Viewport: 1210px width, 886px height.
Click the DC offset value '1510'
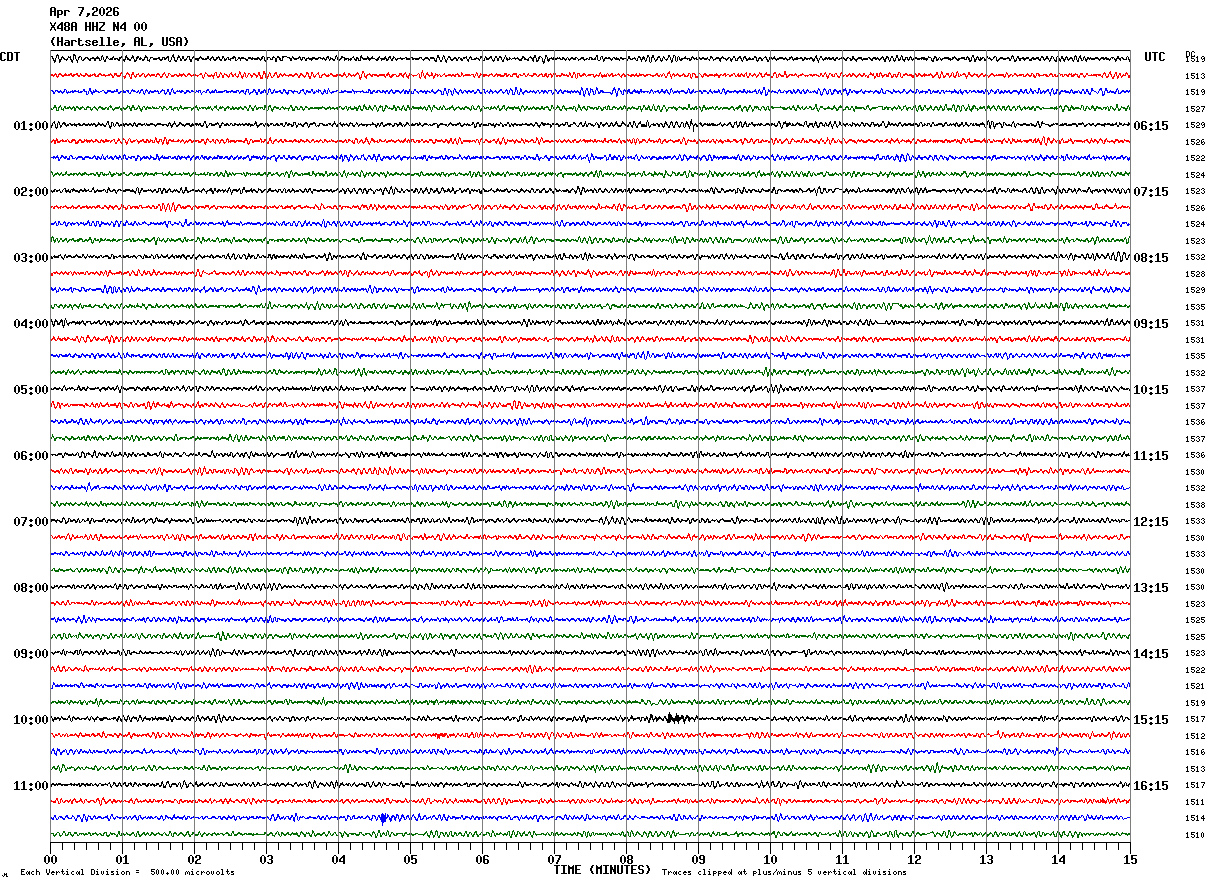[1195, 835]
